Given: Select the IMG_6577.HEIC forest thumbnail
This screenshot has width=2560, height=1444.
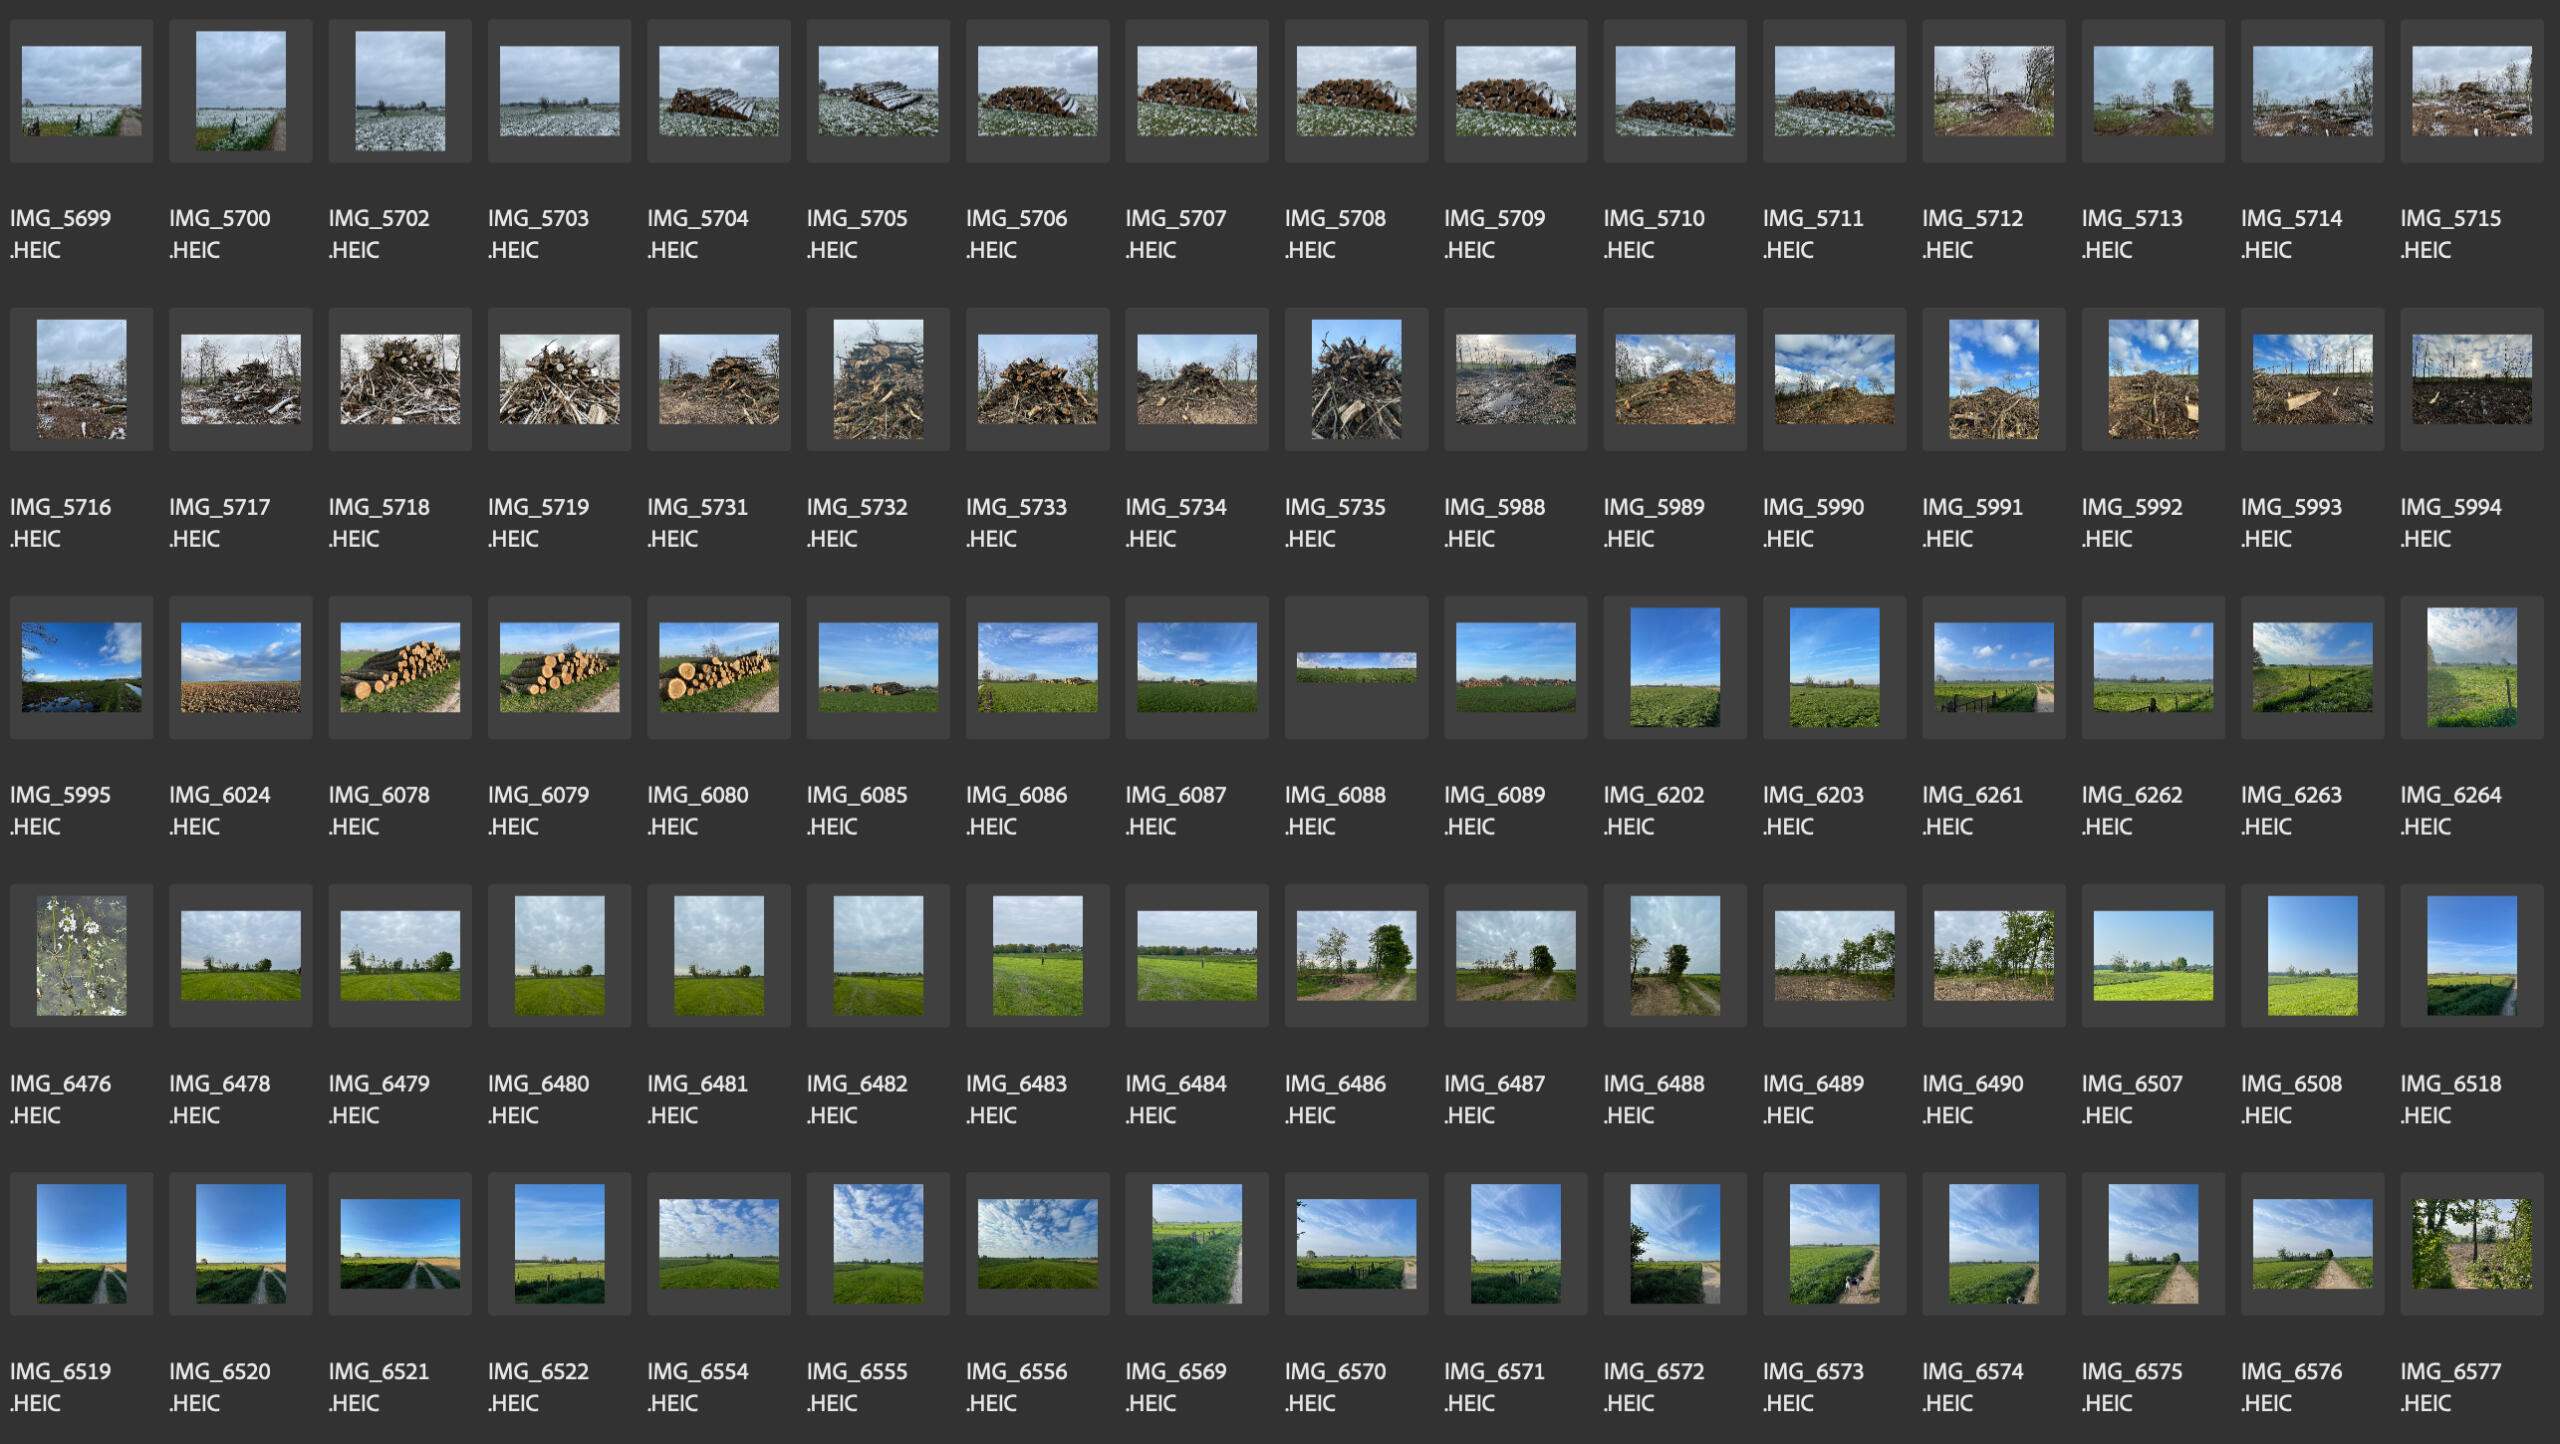Looking at the screenshot, I should click(x=2471, y=1243).
